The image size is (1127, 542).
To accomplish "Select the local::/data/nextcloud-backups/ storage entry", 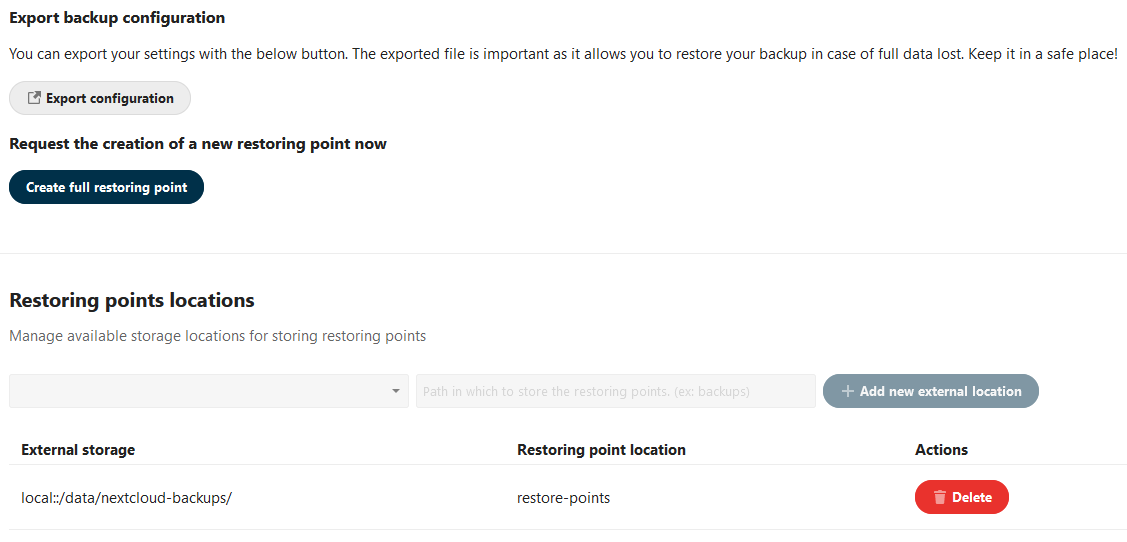I will point(126,497).
